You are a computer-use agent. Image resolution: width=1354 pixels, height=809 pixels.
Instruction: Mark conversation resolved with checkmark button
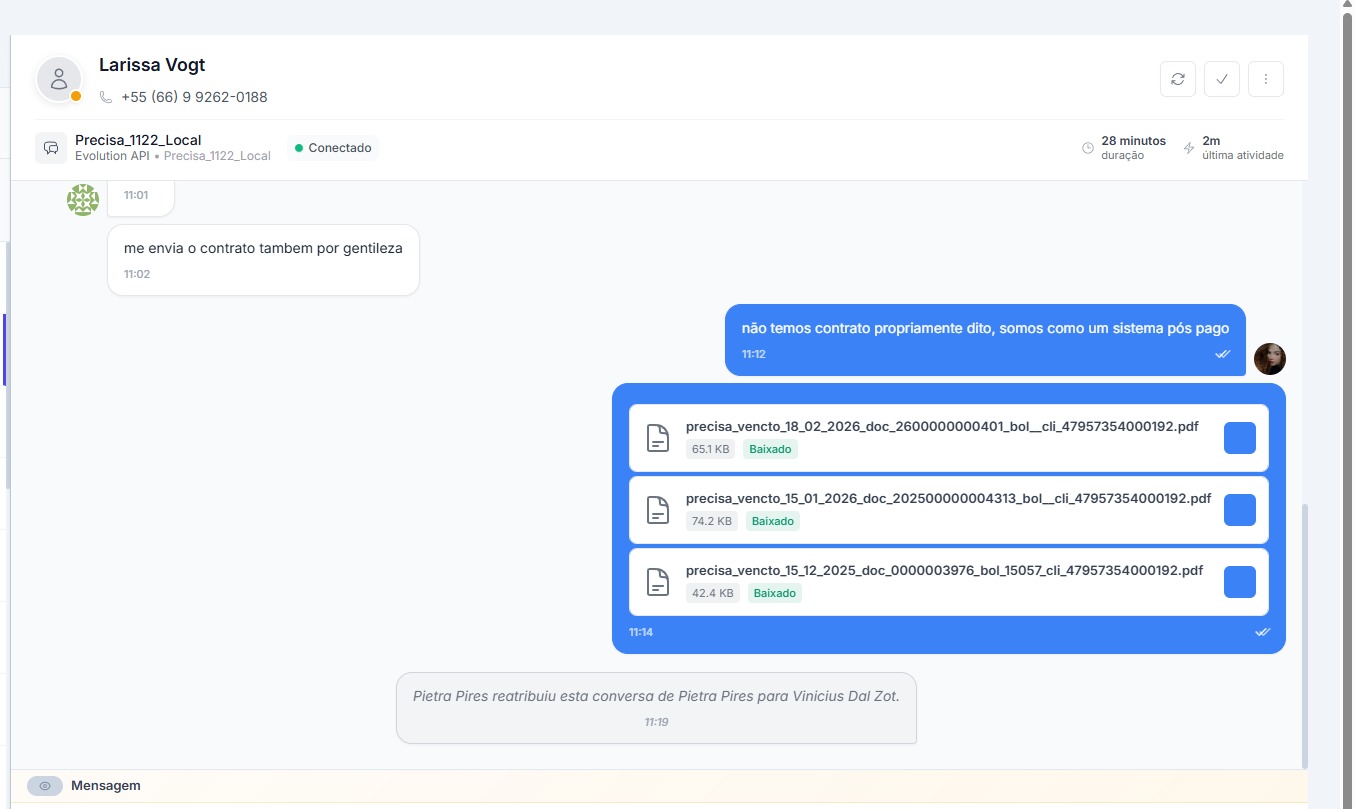[x=1221, y=79]
